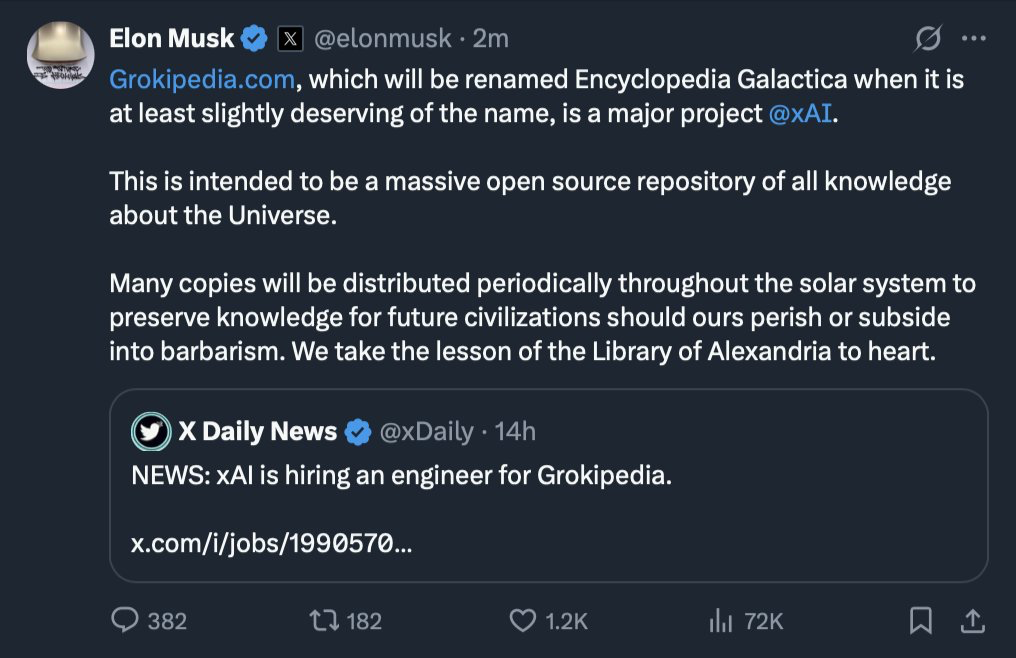The height and width of the screenshot is (658, 1016).
Task: Click the Elon Musk display name
Action: click(172, 39)
